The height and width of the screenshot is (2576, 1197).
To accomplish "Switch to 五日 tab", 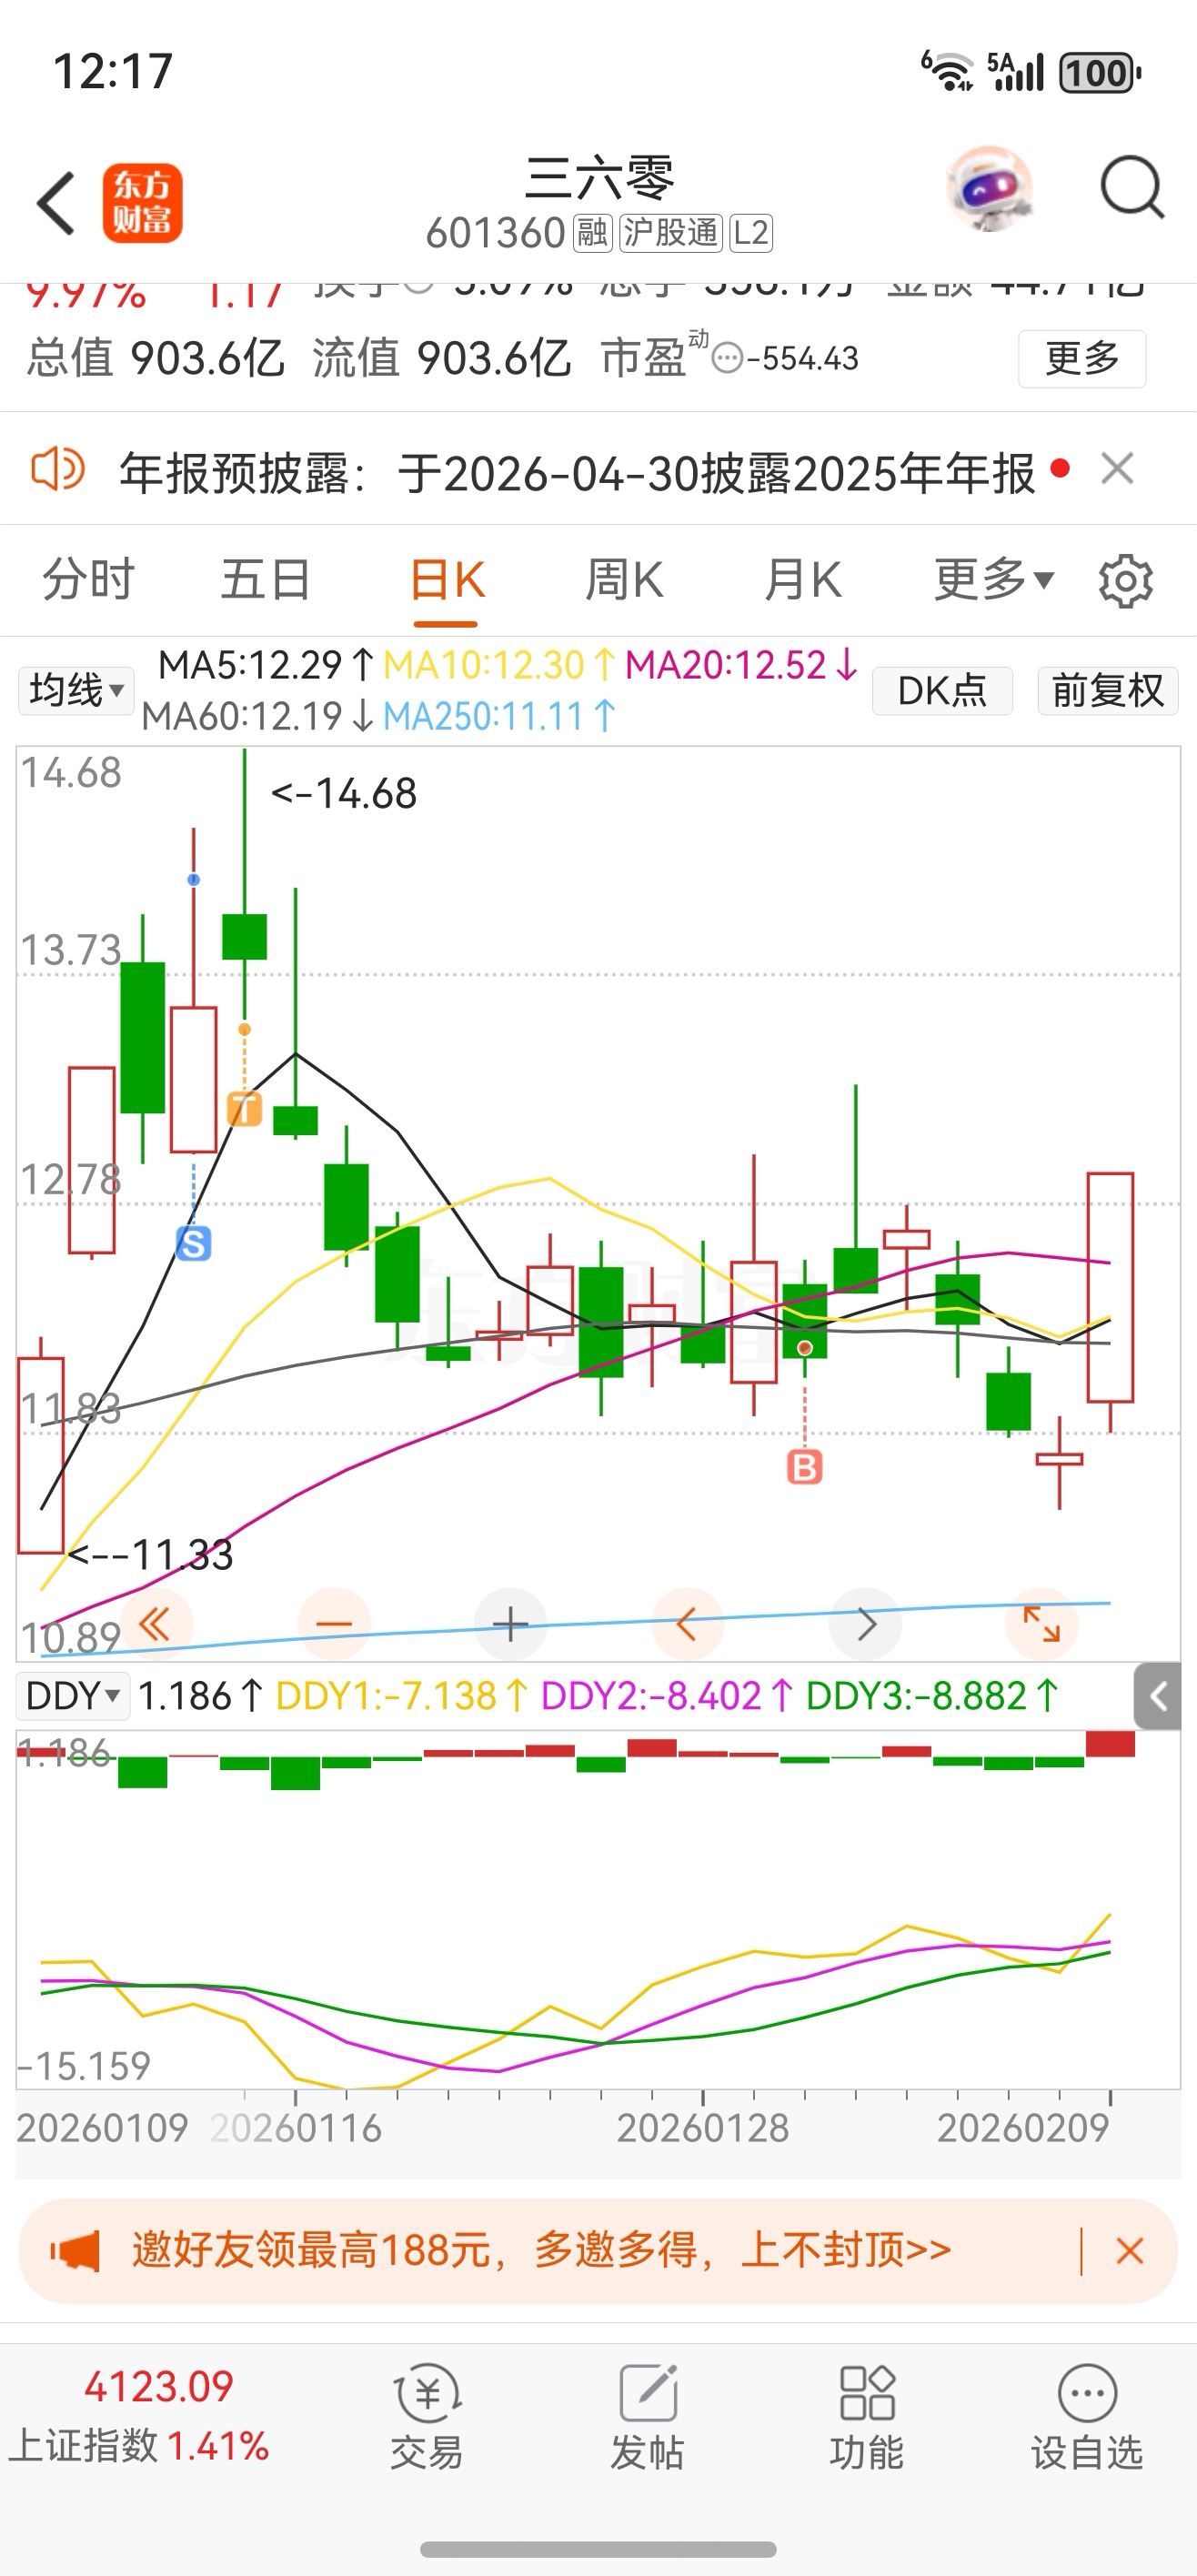I will (266, 579).
